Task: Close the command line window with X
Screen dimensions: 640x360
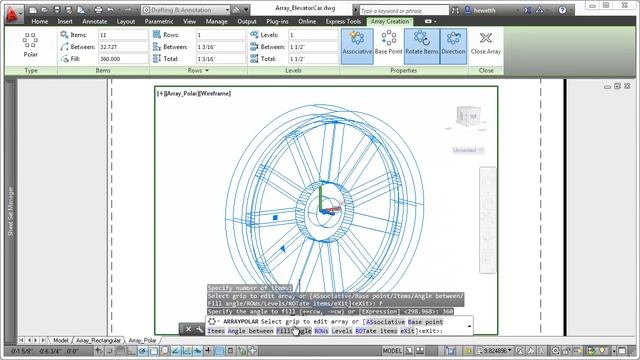Action: click(188, 329)
